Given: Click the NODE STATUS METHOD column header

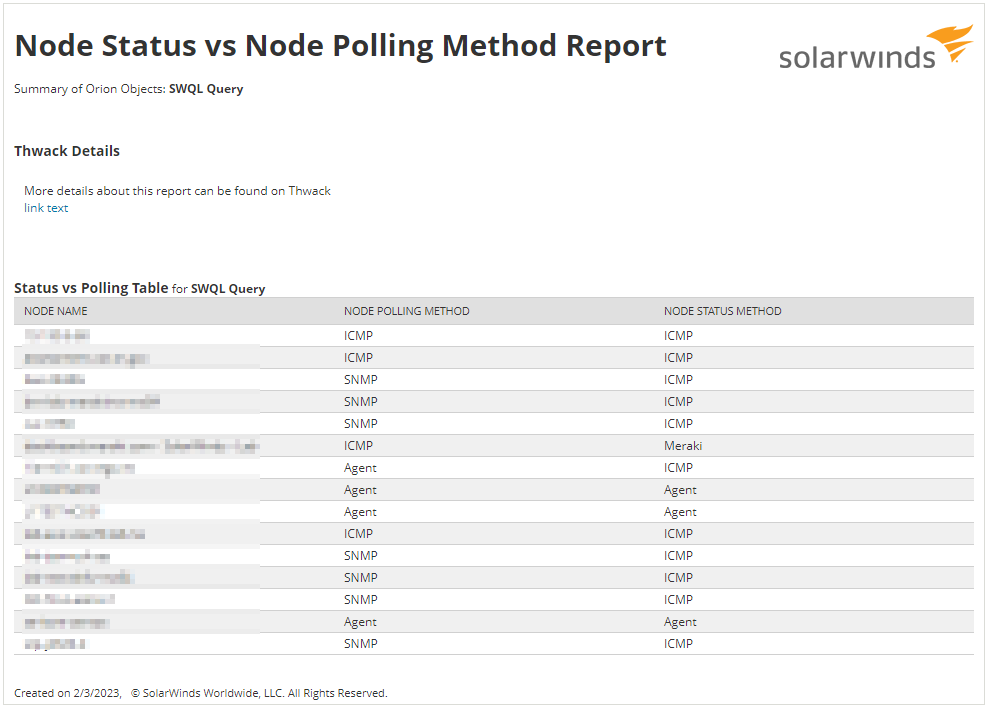Looking at the screenshot, I should coord(722,311).
